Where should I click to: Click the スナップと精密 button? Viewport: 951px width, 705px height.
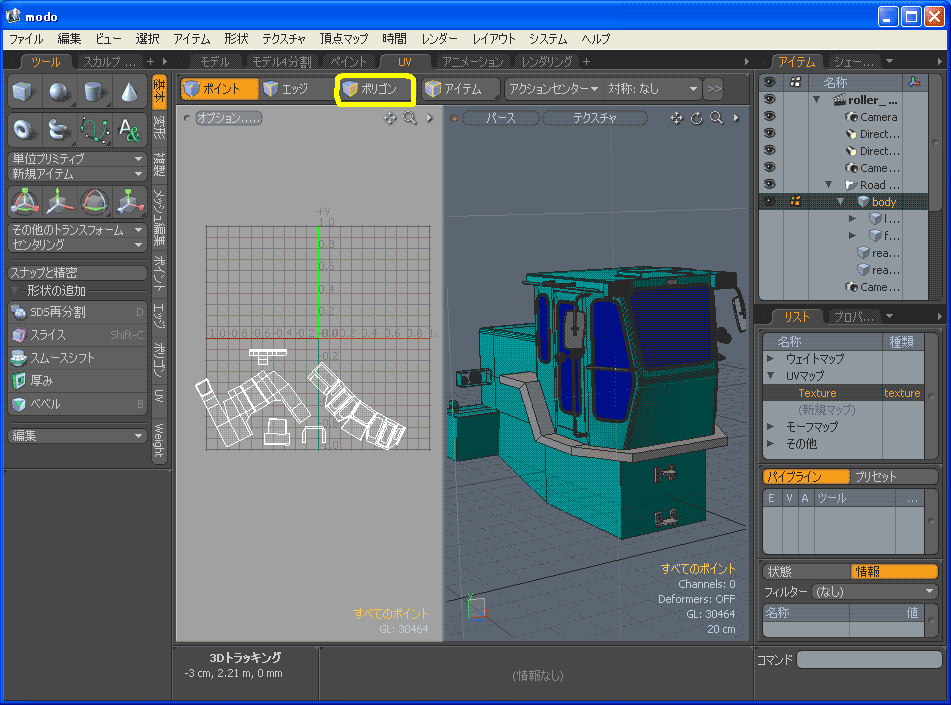77,273
